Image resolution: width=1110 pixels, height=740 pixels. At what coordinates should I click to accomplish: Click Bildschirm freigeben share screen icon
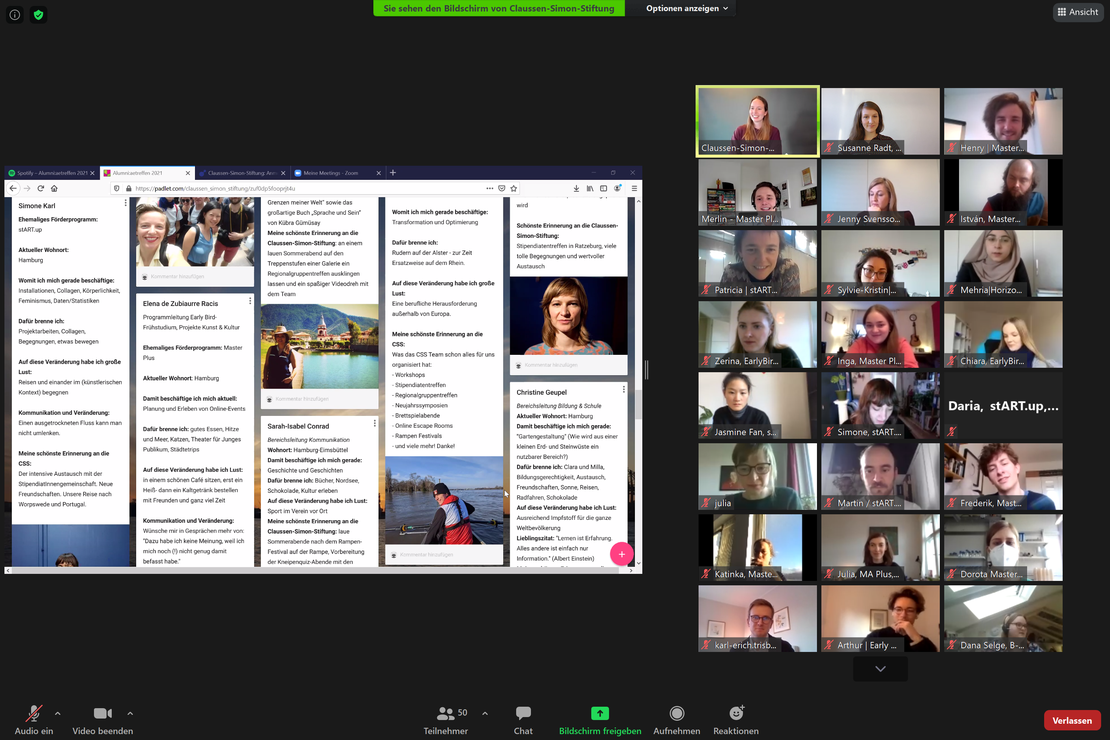[600, 713]
